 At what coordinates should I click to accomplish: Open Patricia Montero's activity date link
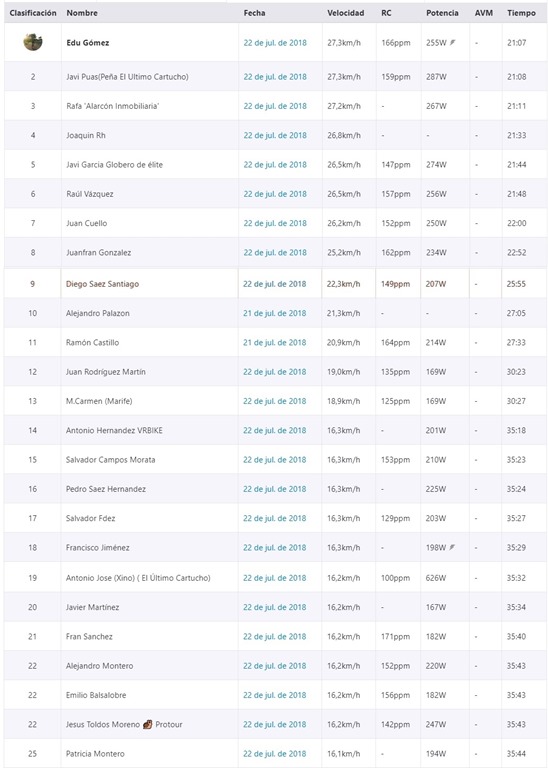tap(274, 753)
